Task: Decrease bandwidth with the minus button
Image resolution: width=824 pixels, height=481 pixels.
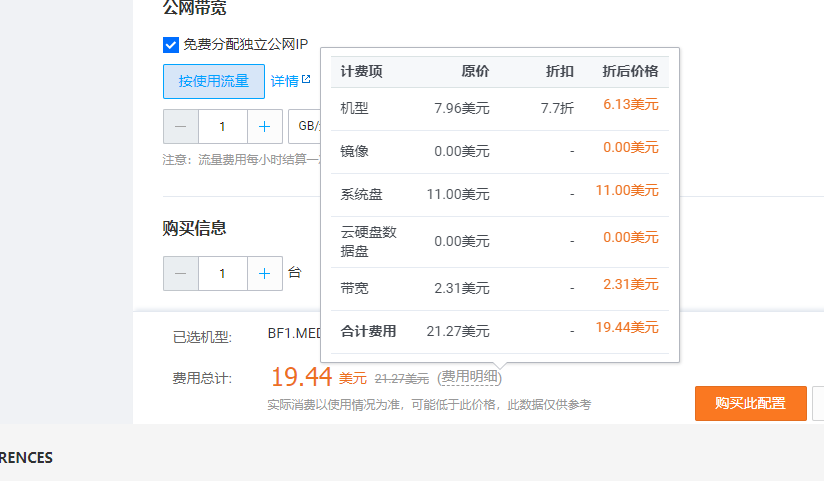Action: [181, 127]
